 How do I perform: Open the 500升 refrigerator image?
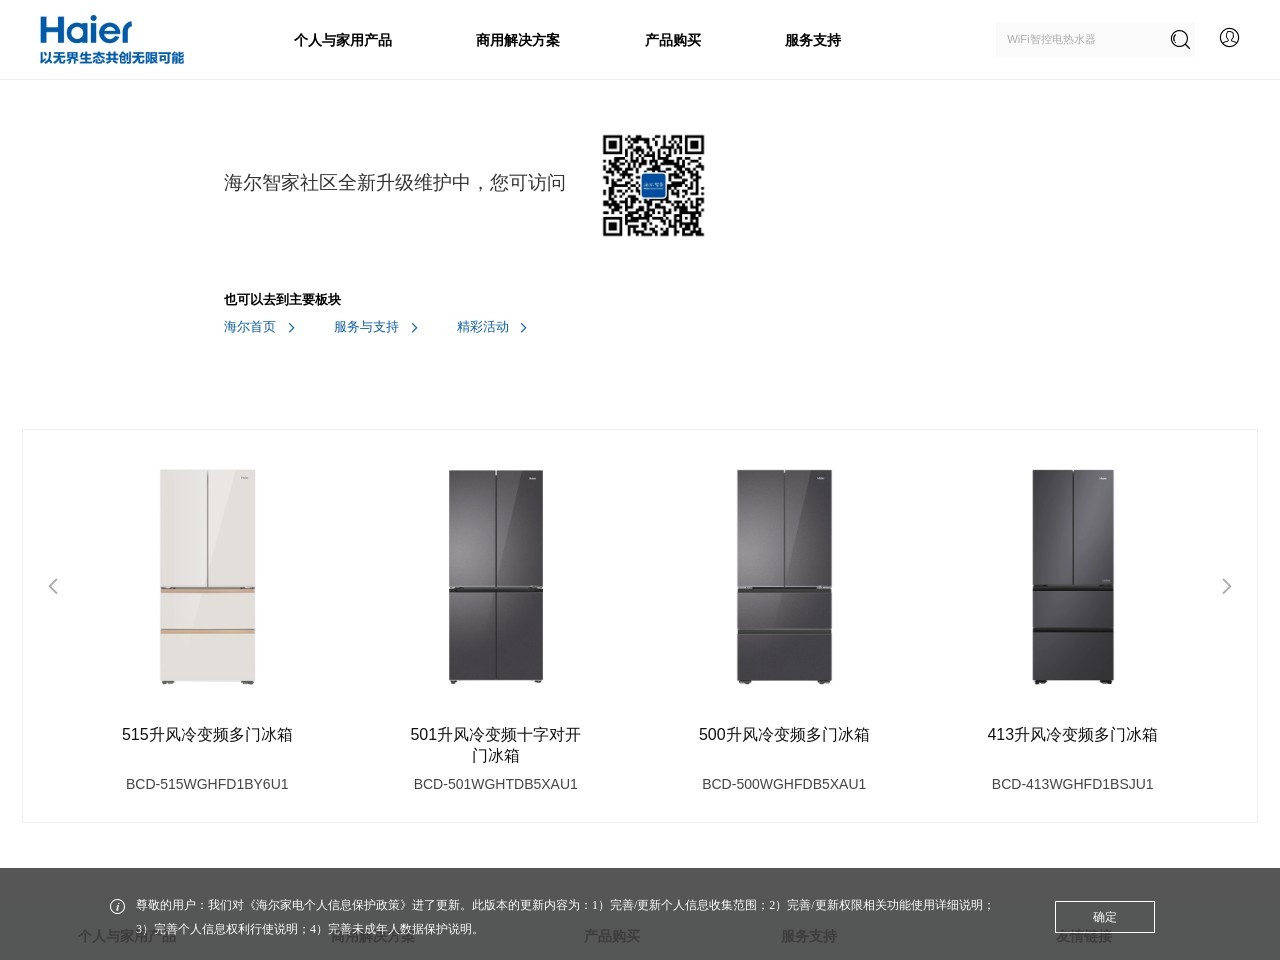[784, 577]
